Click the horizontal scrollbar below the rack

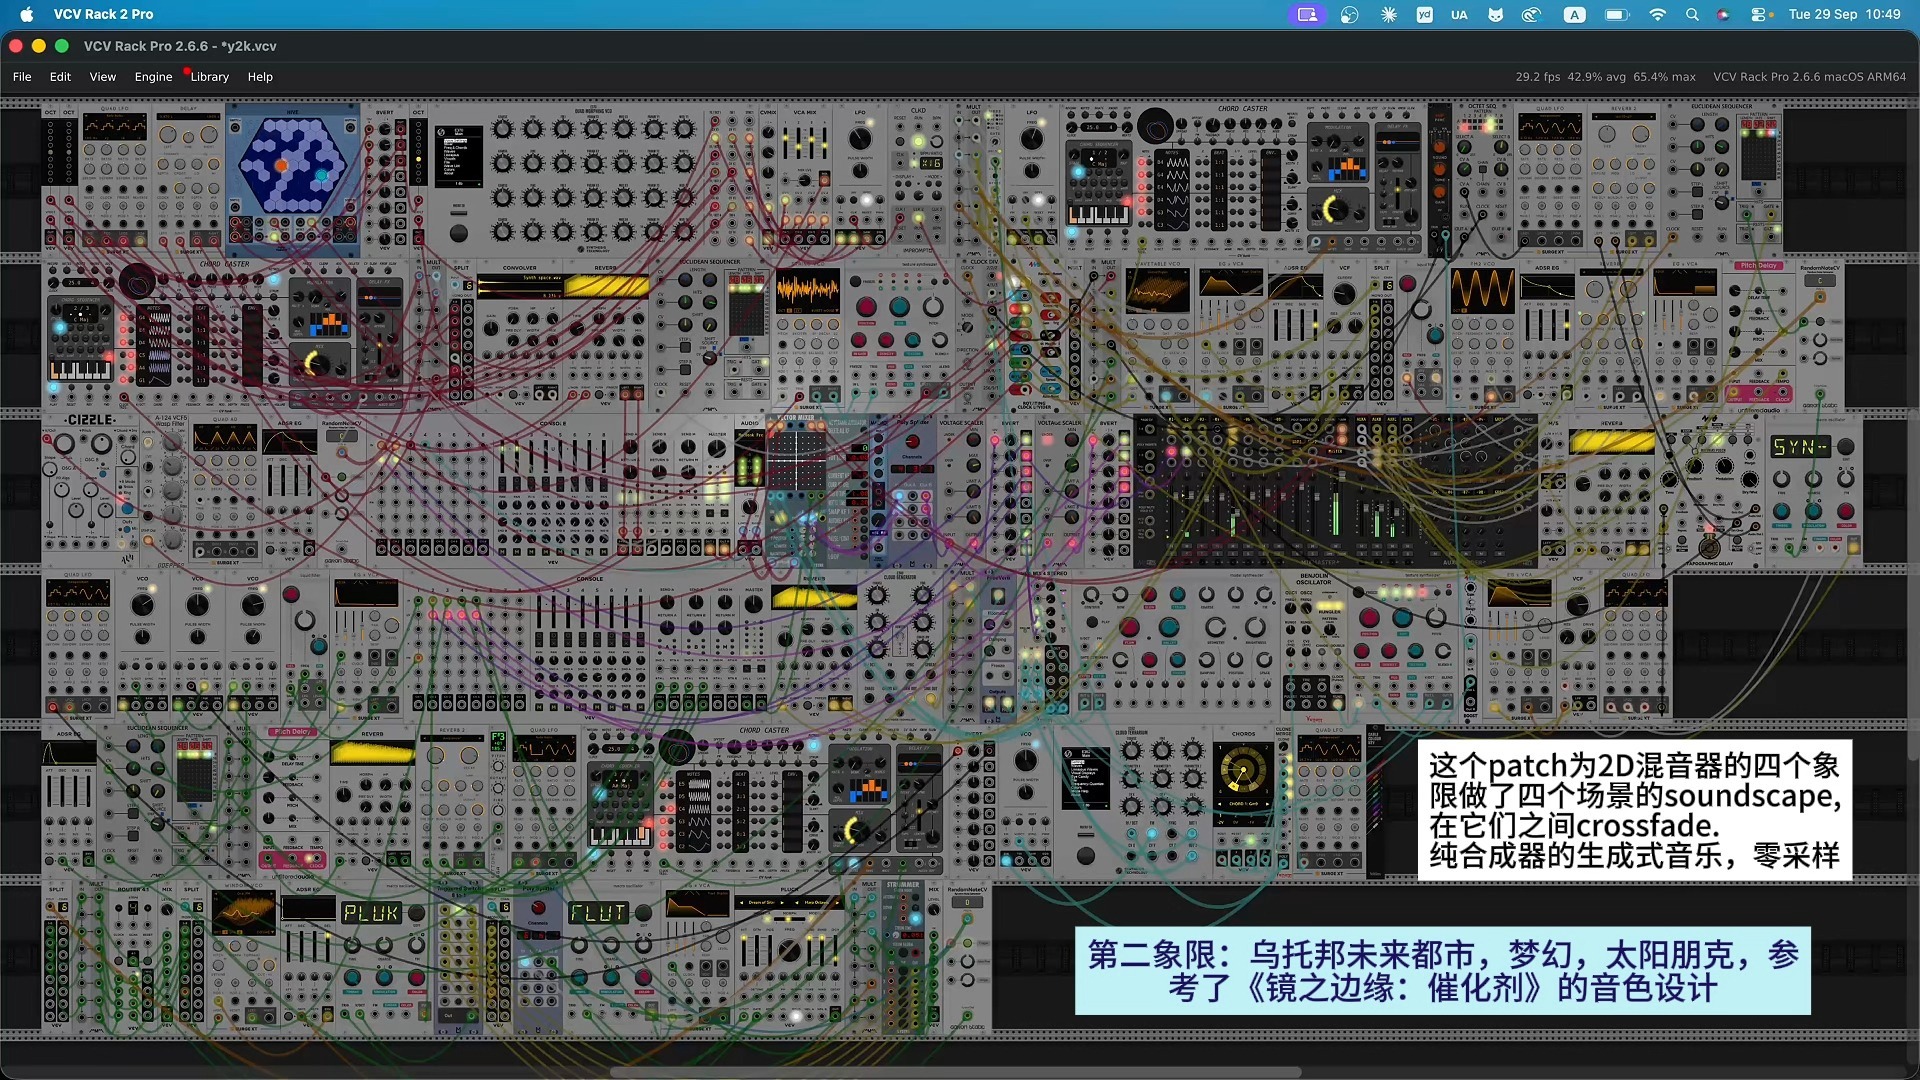[x=955, y=1072]
